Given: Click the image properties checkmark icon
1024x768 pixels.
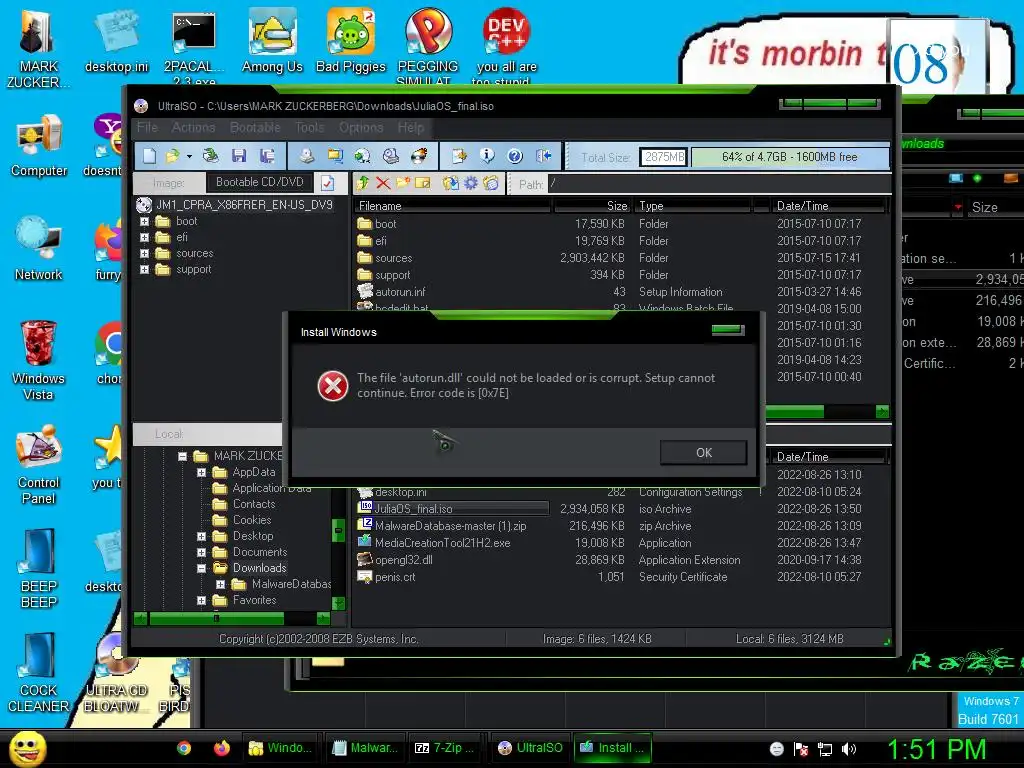Looking at the screenshot, I should point(328,183).
